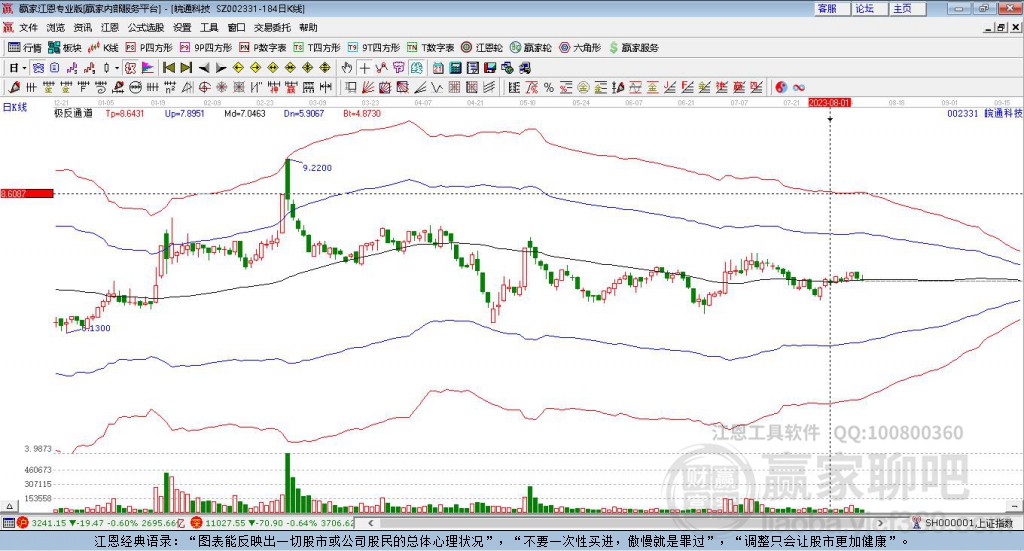
Task: Click the 深 Shenzhen index status icon
Action: pyautogui.click(x=196, y=523)
